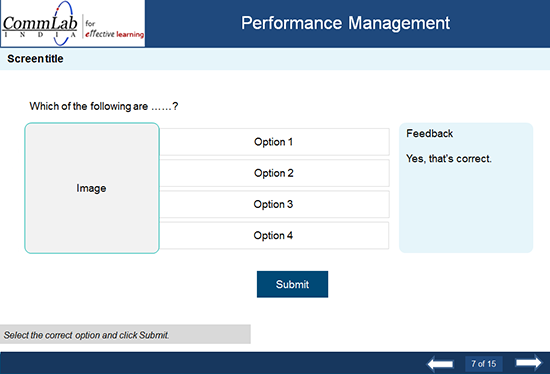Go to the previous slide arrow
Viewport: 550px width, 374px height.
pyautogui.click(x=440, y=363)
